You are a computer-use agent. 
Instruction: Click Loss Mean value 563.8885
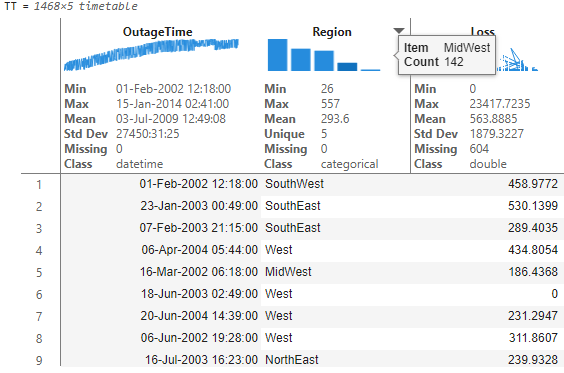[493, 119]
